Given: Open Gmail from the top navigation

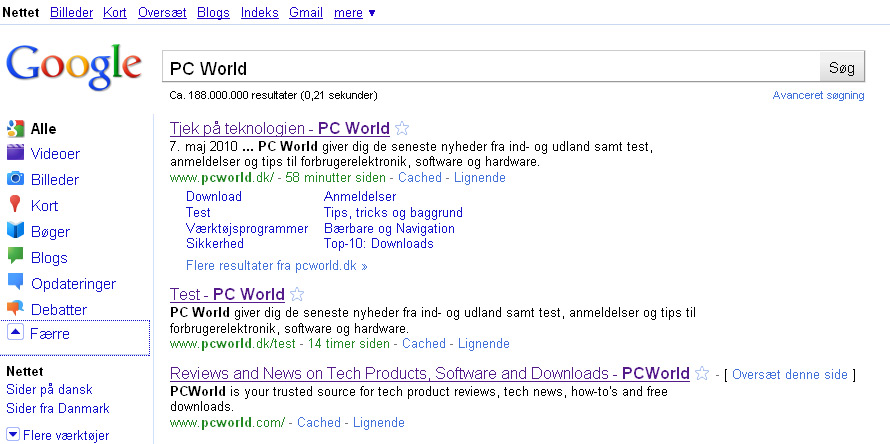Looking at the screenshot, I should [305, 13].
